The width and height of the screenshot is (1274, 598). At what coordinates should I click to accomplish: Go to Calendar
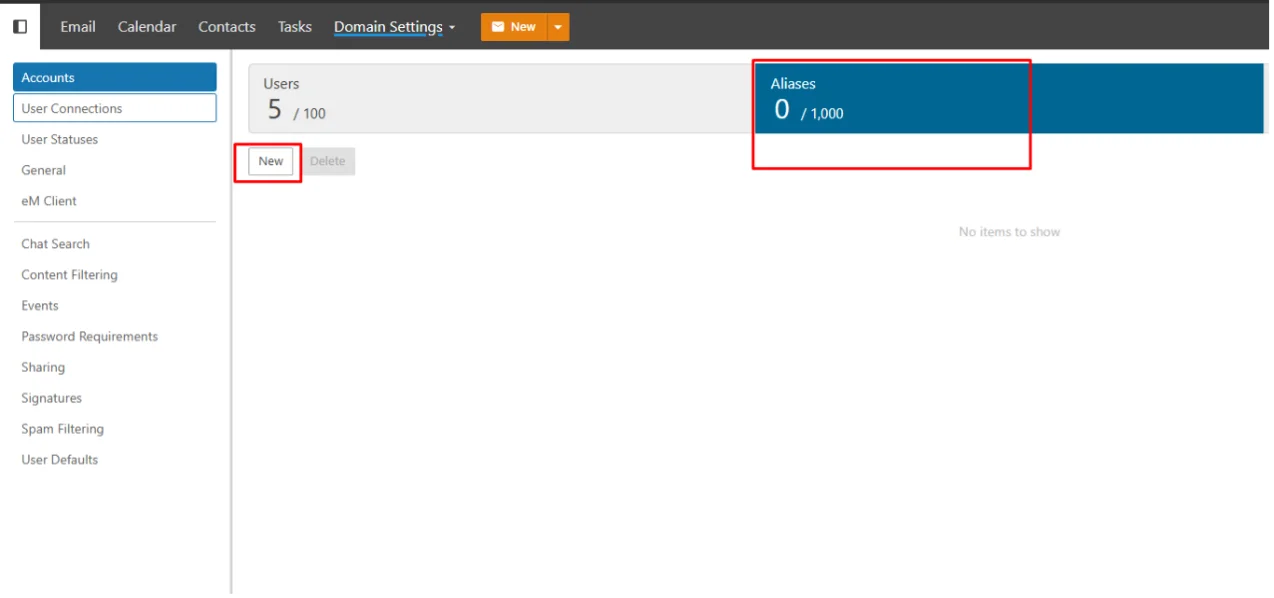(147, 27)
